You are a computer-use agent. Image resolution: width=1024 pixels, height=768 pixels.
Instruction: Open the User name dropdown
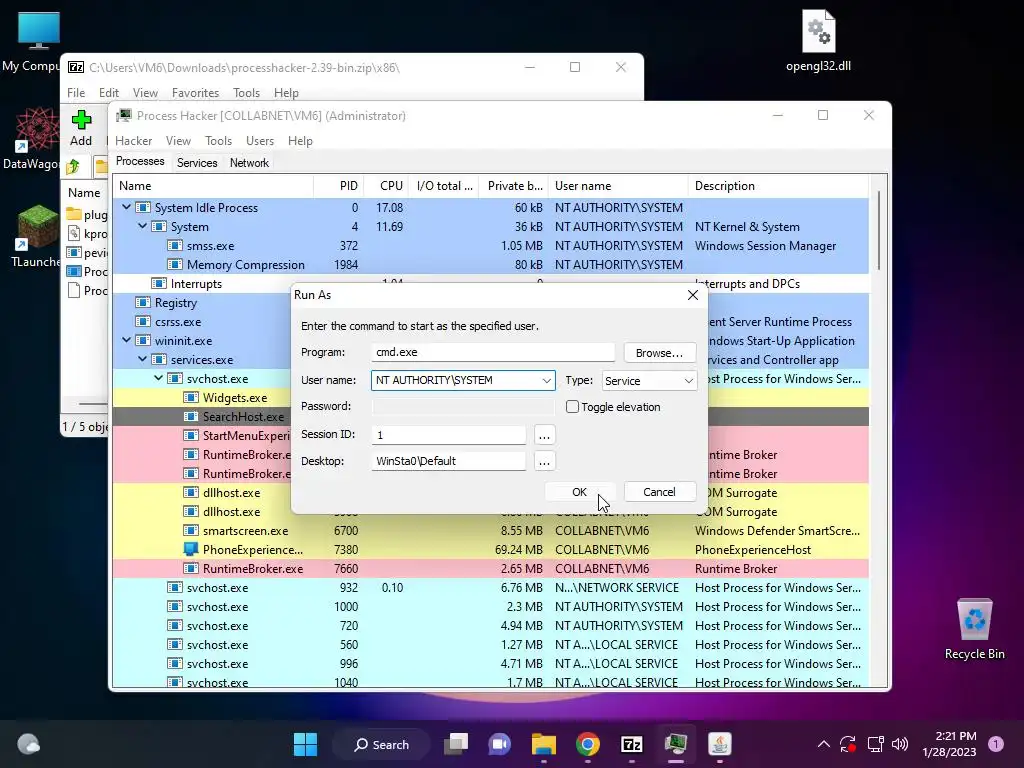click(x=546, y=380)
